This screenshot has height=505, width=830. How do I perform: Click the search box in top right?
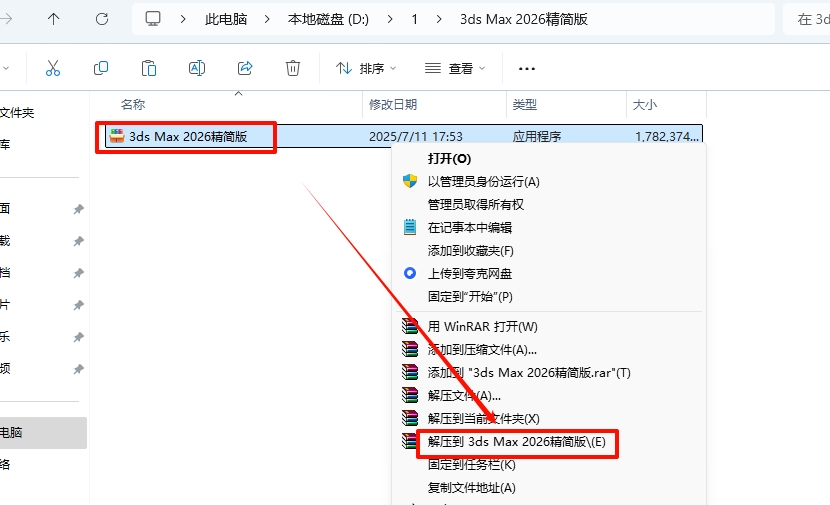pos(806,20)
